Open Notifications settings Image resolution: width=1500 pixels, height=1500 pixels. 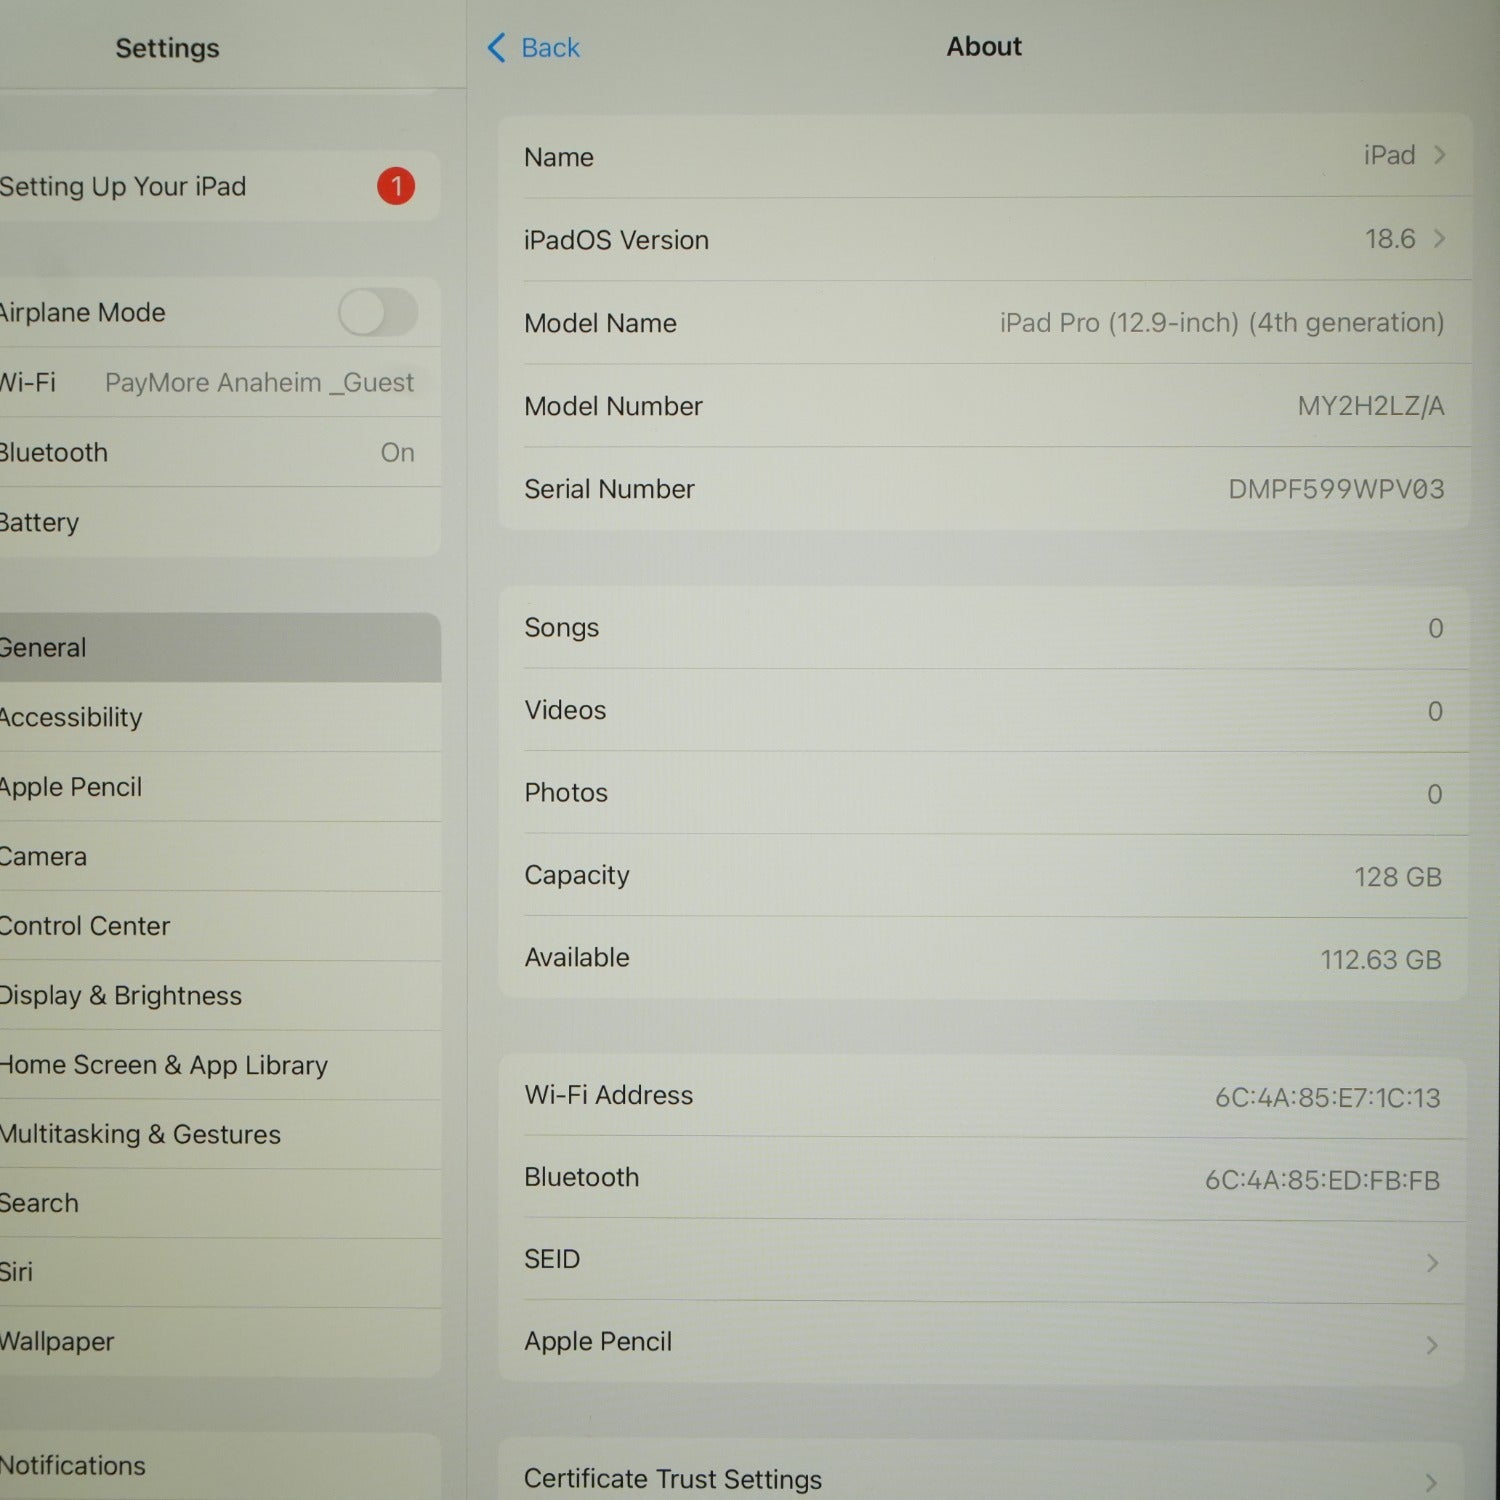point(220,1467)
